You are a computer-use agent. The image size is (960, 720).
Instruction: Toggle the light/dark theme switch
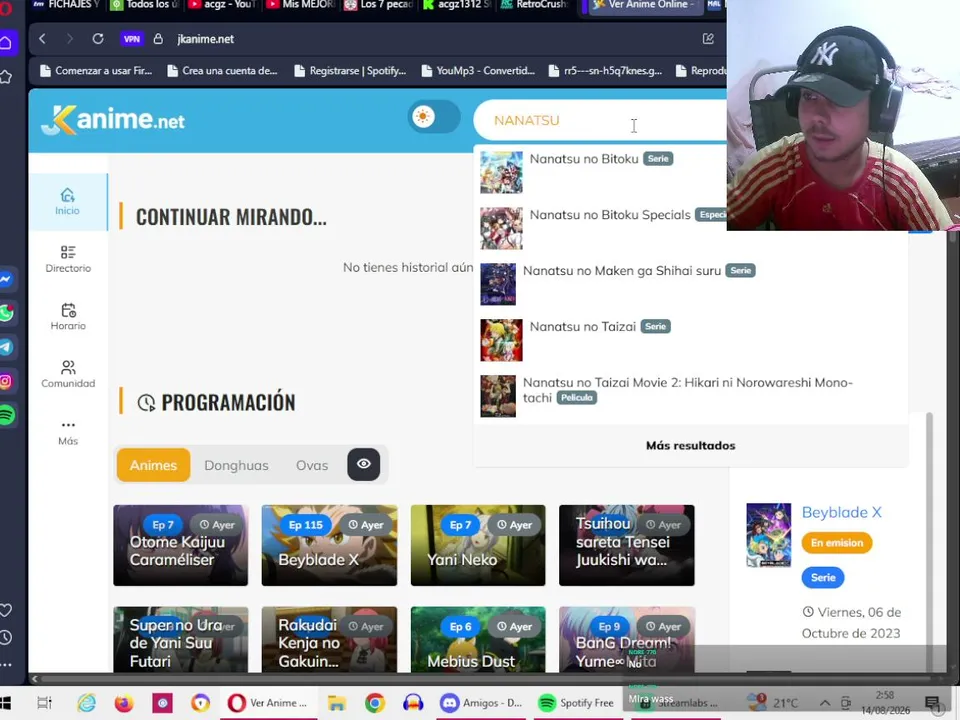click(434, 117)
